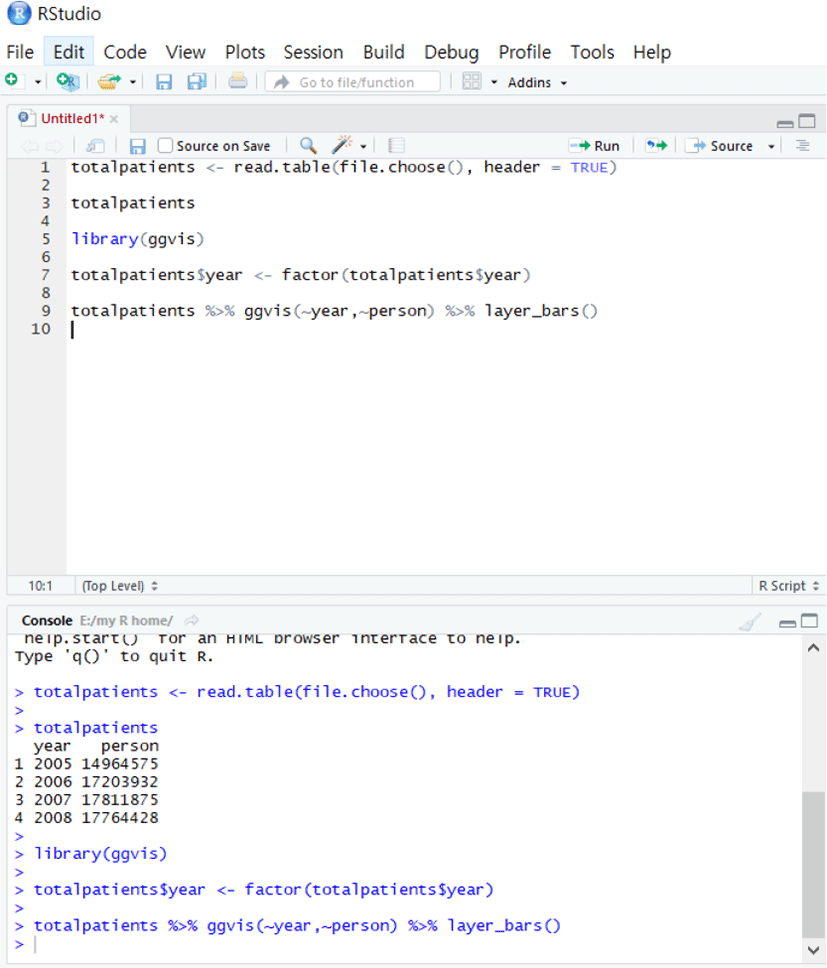Click the Create Project icon
Image resolution: width=827 pixels, height=968 pixels.
pyautogui.click(x=67, y=81)
